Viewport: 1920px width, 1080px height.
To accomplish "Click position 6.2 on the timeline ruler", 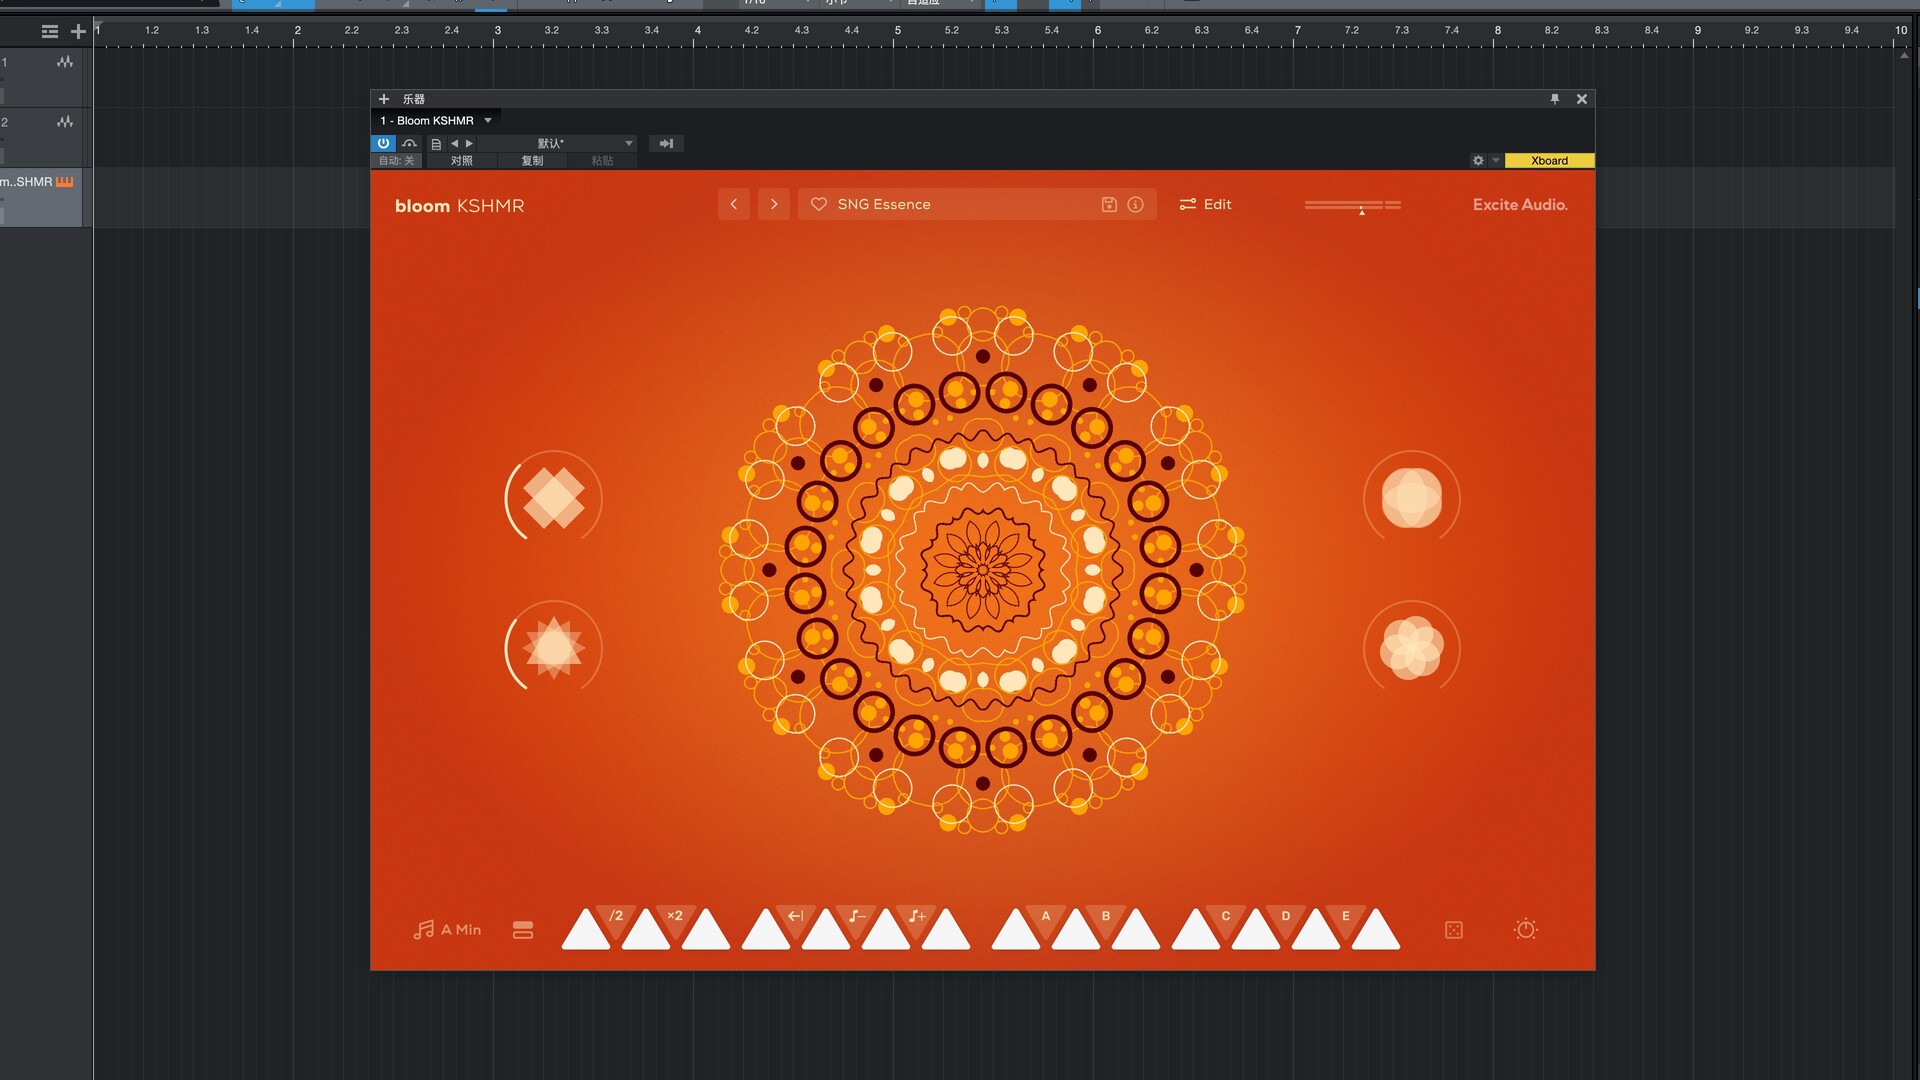I will coord(1152,30).
